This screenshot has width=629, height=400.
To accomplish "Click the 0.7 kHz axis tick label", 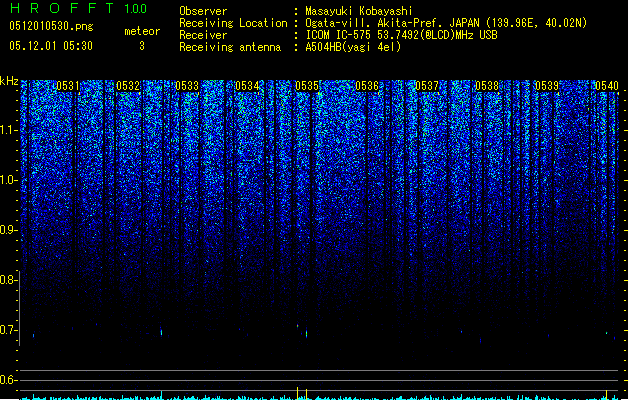I will pos(8,330).
